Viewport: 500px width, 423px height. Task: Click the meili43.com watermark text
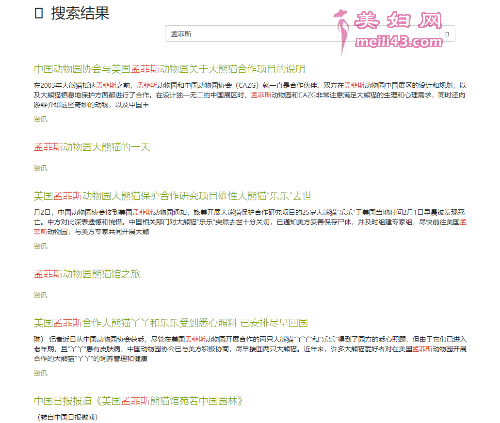point(399,42)
